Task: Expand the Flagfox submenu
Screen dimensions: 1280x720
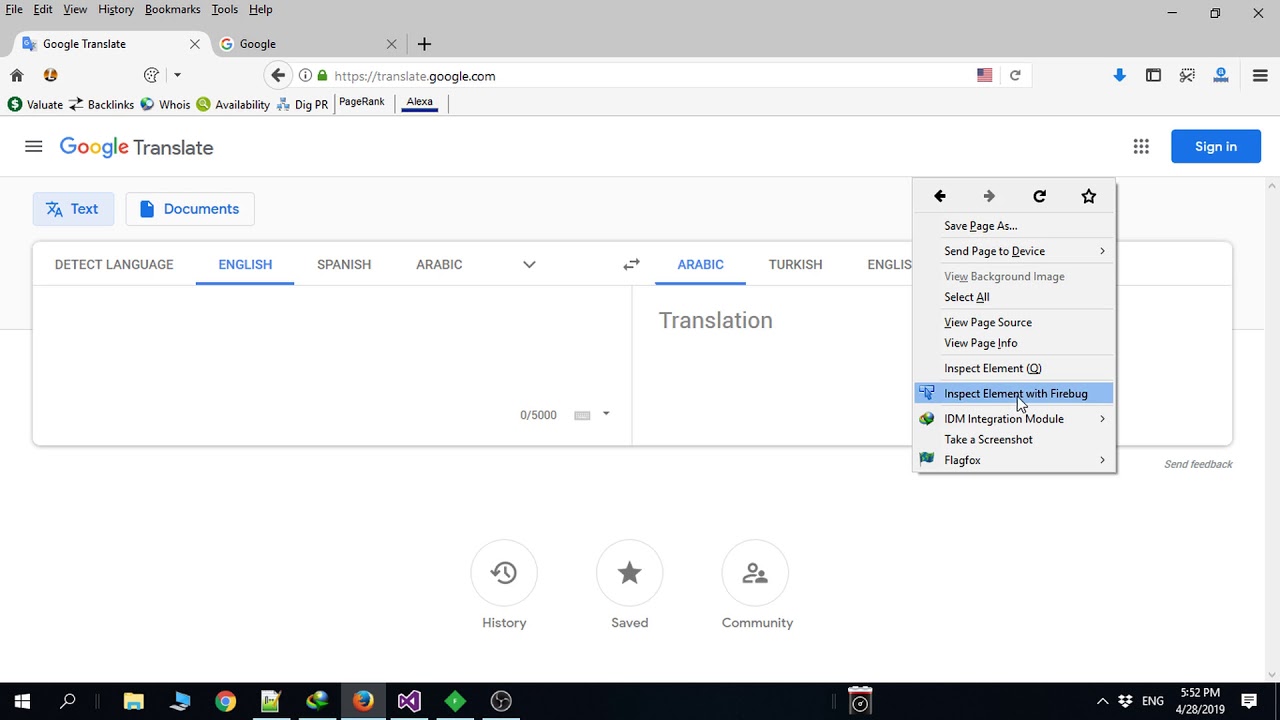Action: pyautogui.click(x=1102, y=460)
